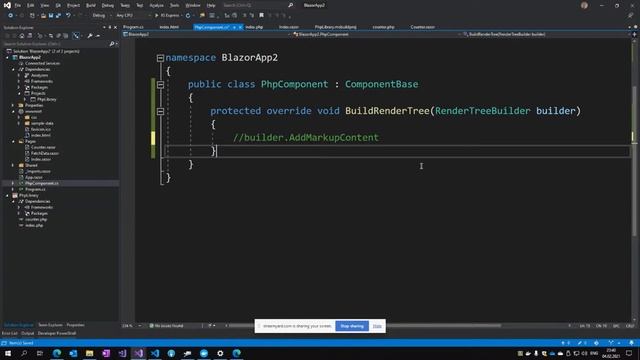This screenshot has height=360, width=640.
Task: Click the browser refresh toolbar icon
Action: pos(188,16)
